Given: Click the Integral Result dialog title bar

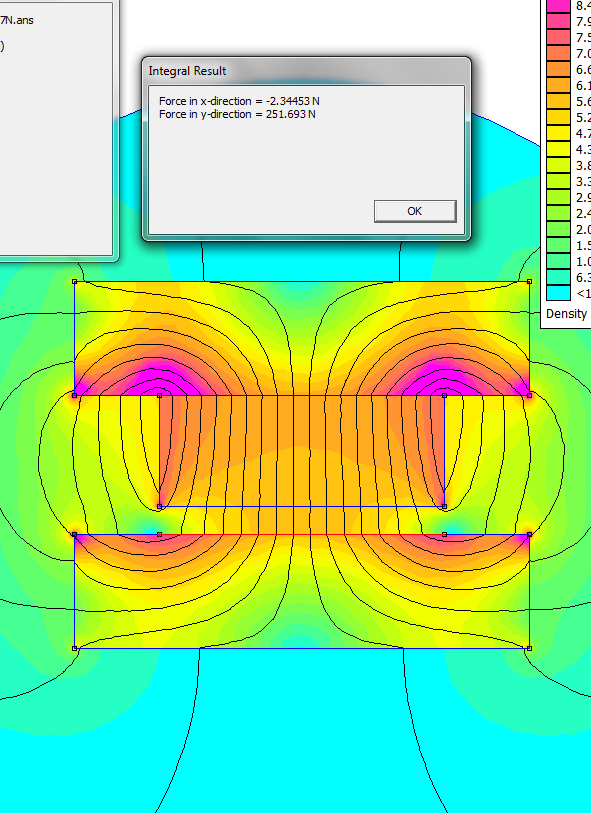Looking at the screenshot, I should coord(306,71).
